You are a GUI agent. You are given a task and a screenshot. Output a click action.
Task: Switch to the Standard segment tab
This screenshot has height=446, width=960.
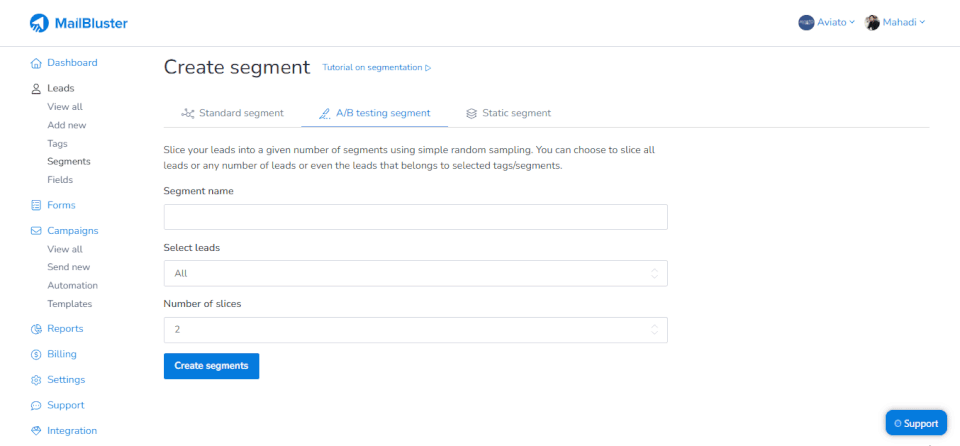(x=232, y=113)
